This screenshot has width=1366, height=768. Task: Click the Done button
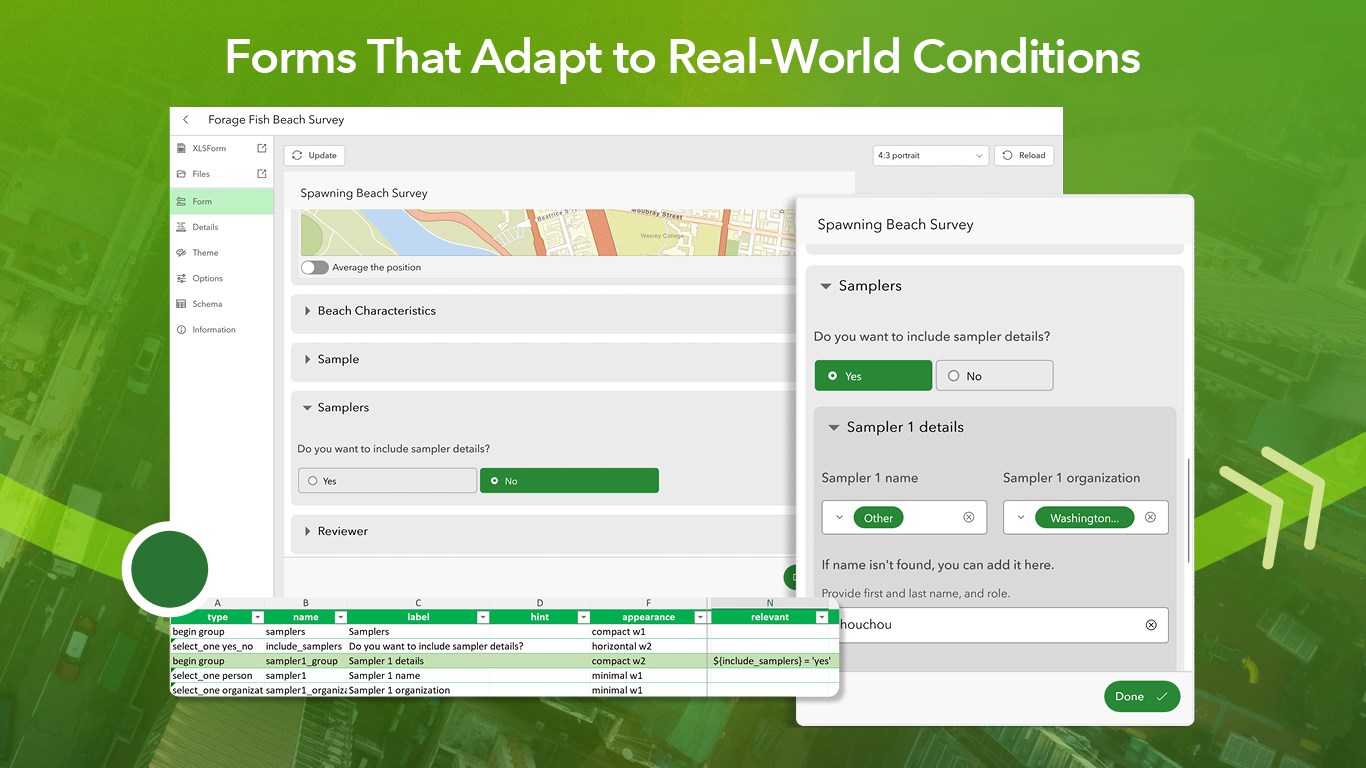(1142, 697)
